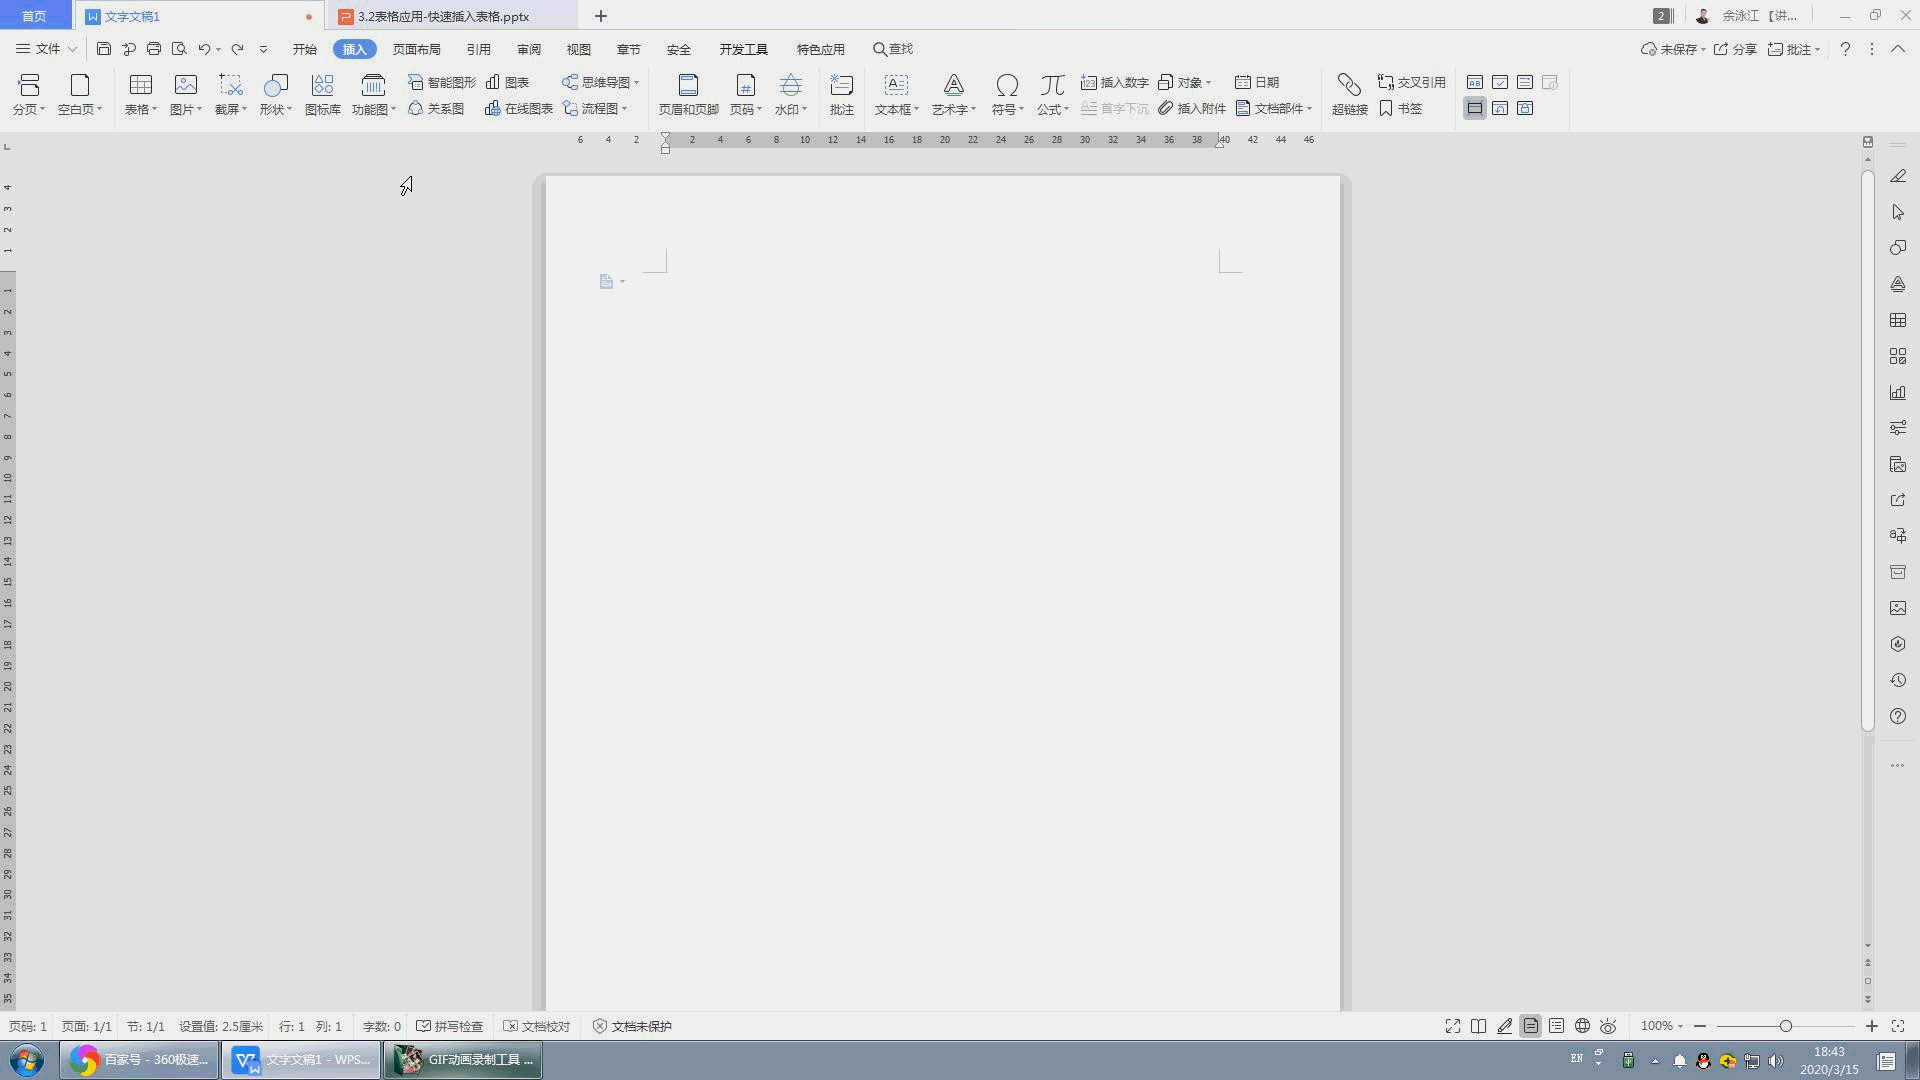Image resolution: width=1920 pixels, height=1080 pixels.
Task: Click 查找 search button
Action: (893, 49)
